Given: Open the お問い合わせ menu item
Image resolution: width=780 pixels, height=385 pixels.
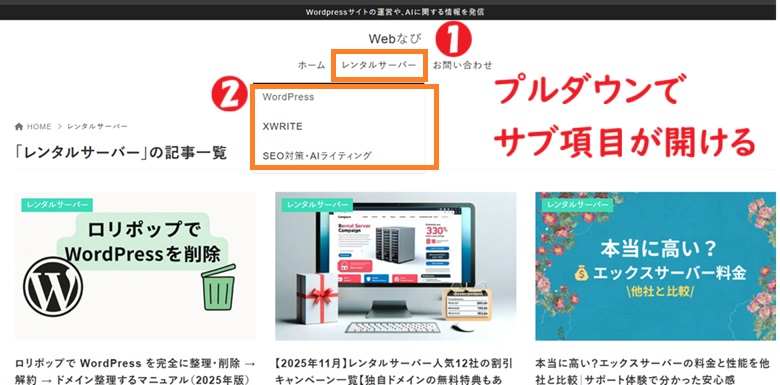Looking at the screenshot, I should [x=462, y=65].
